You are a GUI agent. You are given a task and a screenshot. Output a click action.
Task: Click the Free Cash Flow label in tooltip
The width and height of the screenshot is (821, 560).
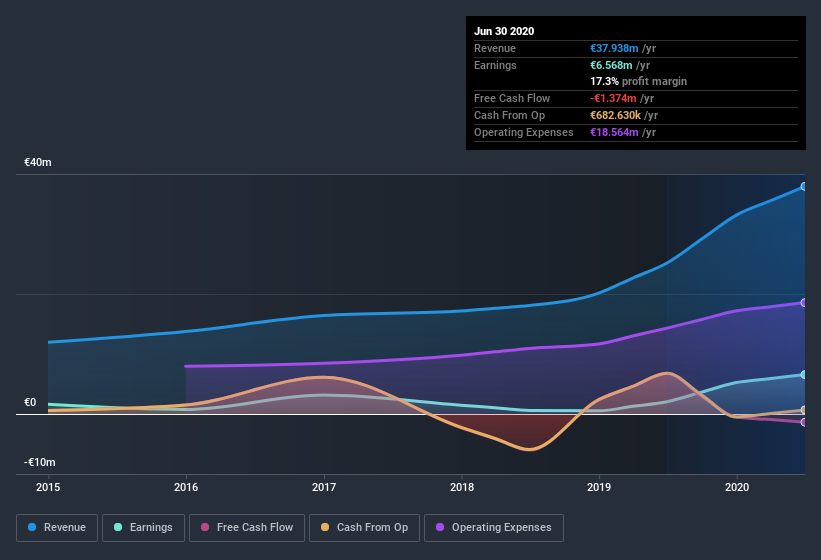point(512,98)
